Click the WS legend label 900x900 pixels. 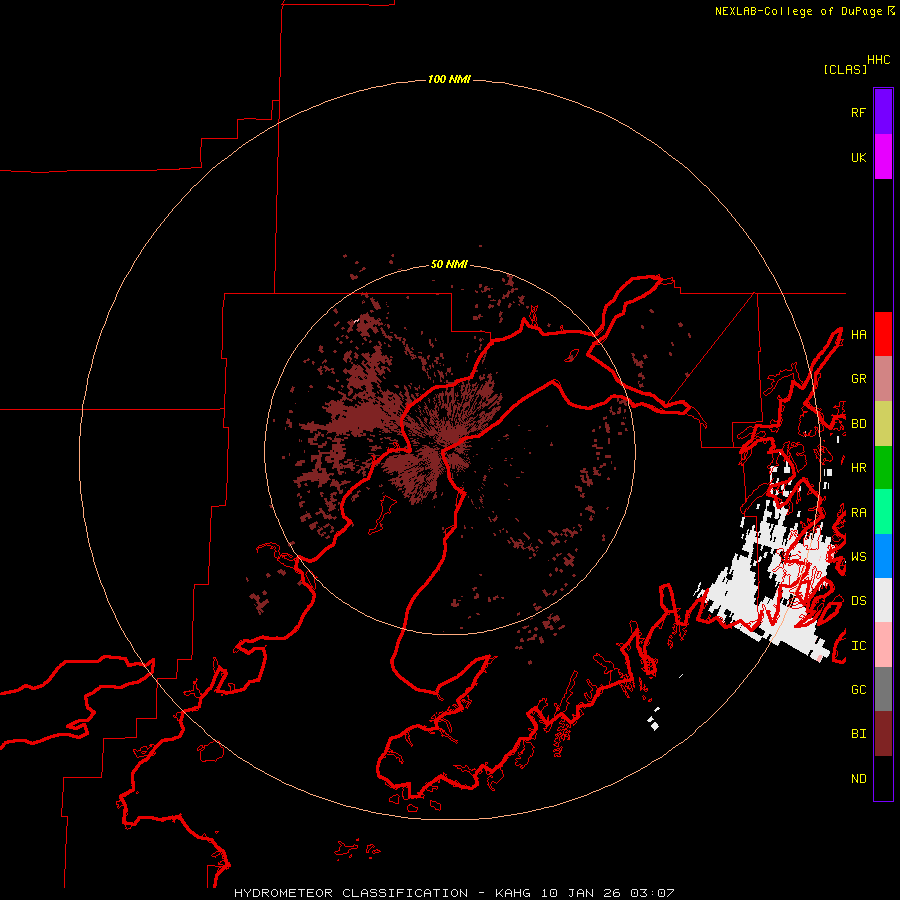(x=858, y=557)
